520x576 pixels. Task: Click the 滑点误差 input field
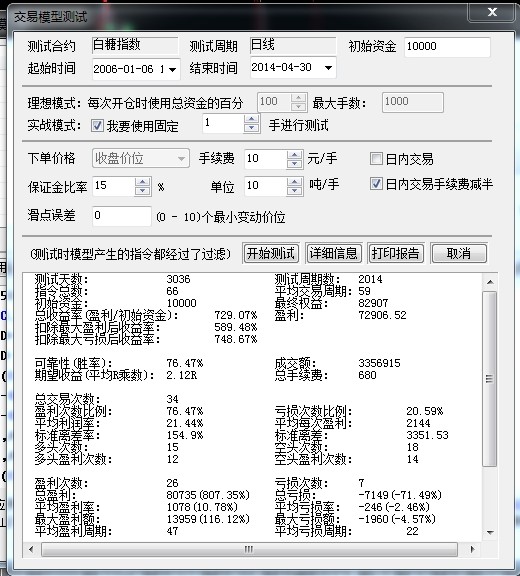122,216
